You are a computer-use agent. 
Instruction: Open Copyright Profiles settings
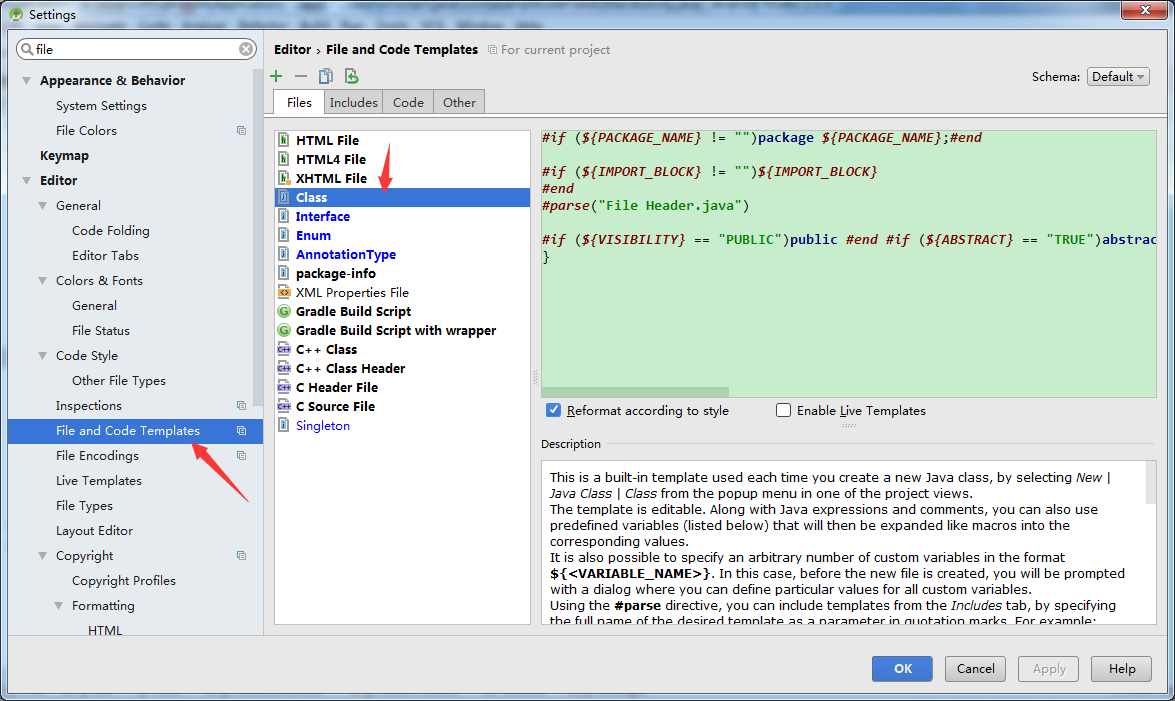[124, 580]
